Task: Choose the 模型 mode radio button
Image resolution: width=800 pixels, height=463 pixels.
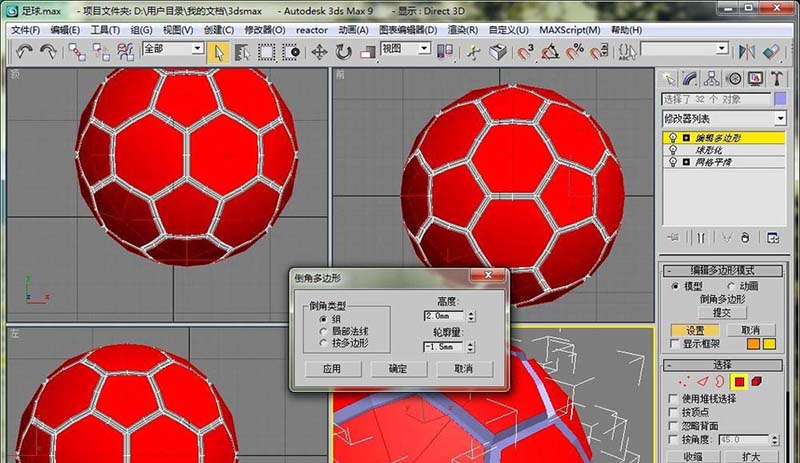Action: pyautogui.click(x=675, y=286)
